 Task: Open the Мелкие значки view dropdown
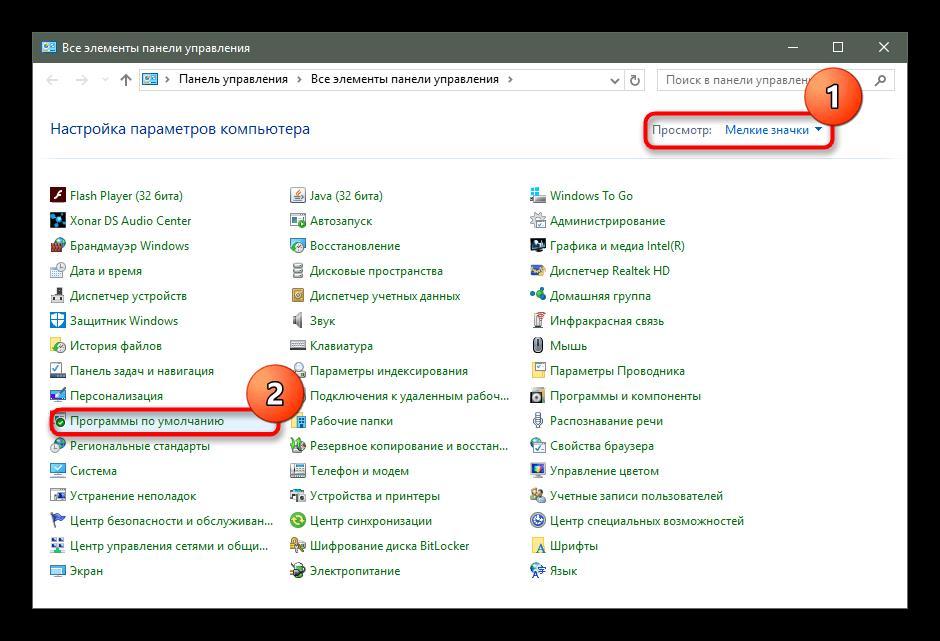(773, 130)
